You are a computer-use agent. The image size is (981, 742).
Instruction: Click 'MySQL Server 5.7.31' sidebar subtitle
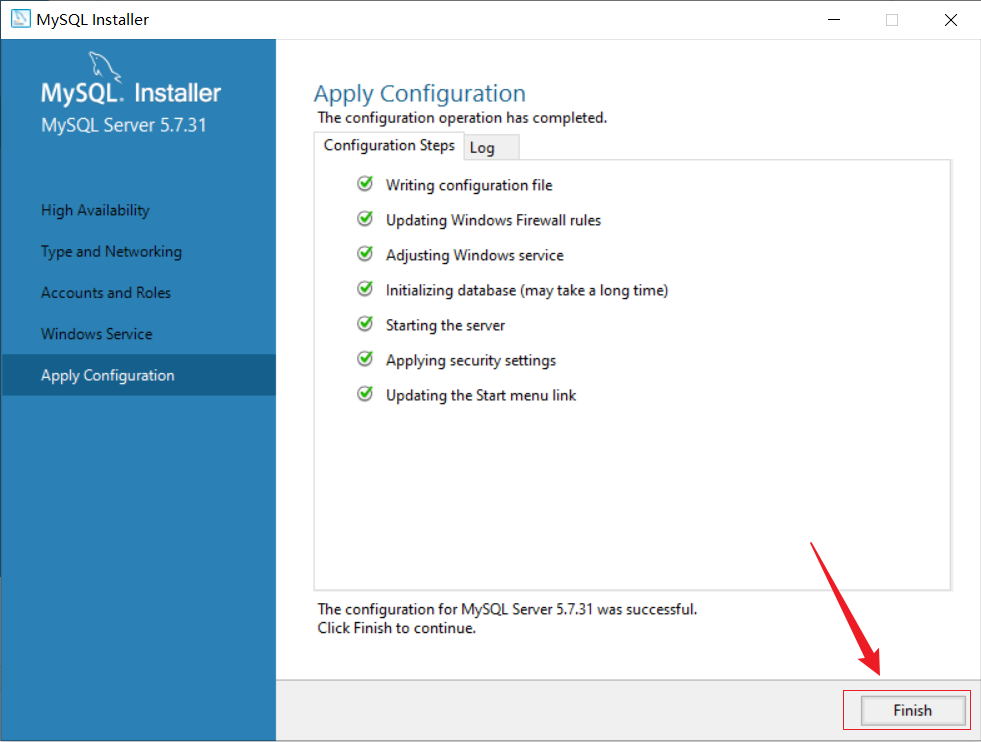pos(124,125)
